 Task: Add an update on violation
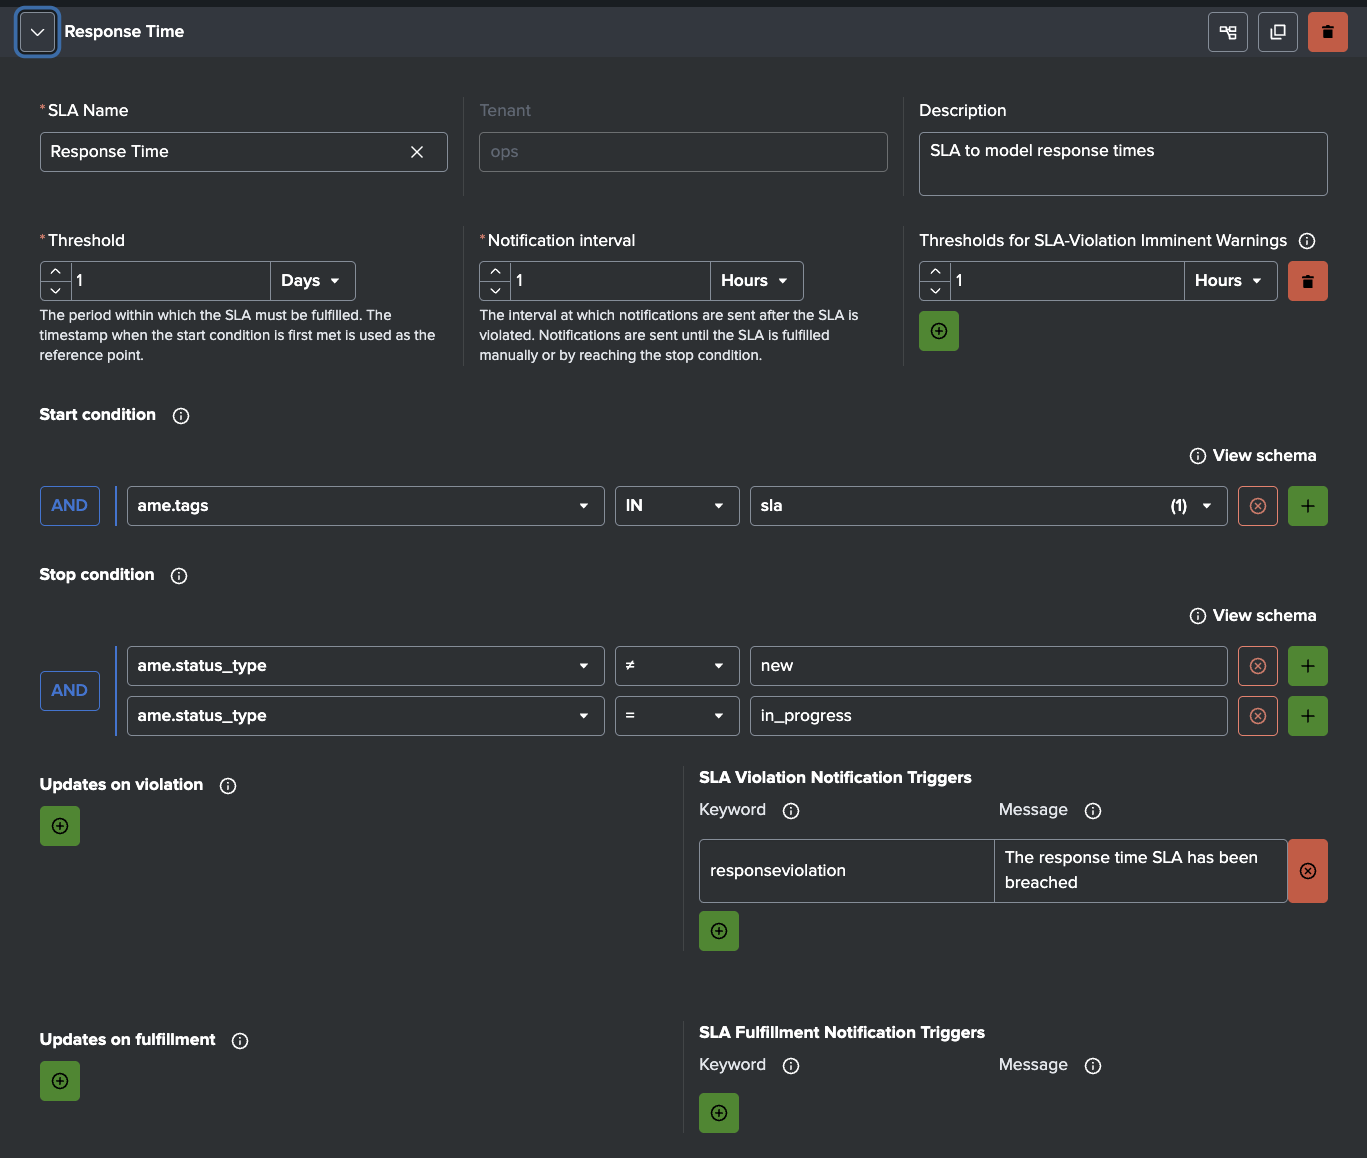pos(60,826)
